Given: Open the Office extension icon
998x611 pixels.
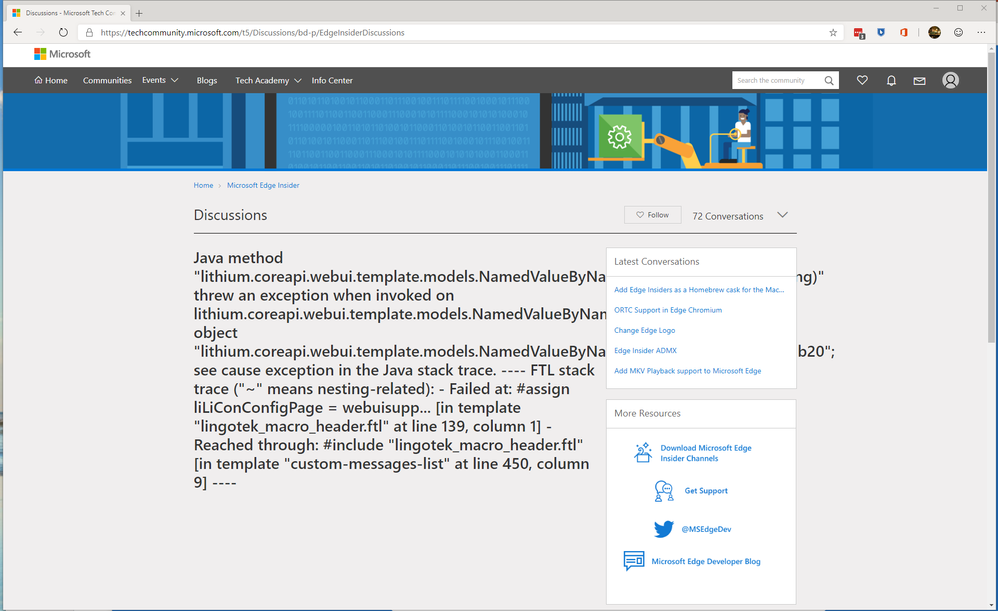Looking at the screenshot, I should [x=904, y=32].
